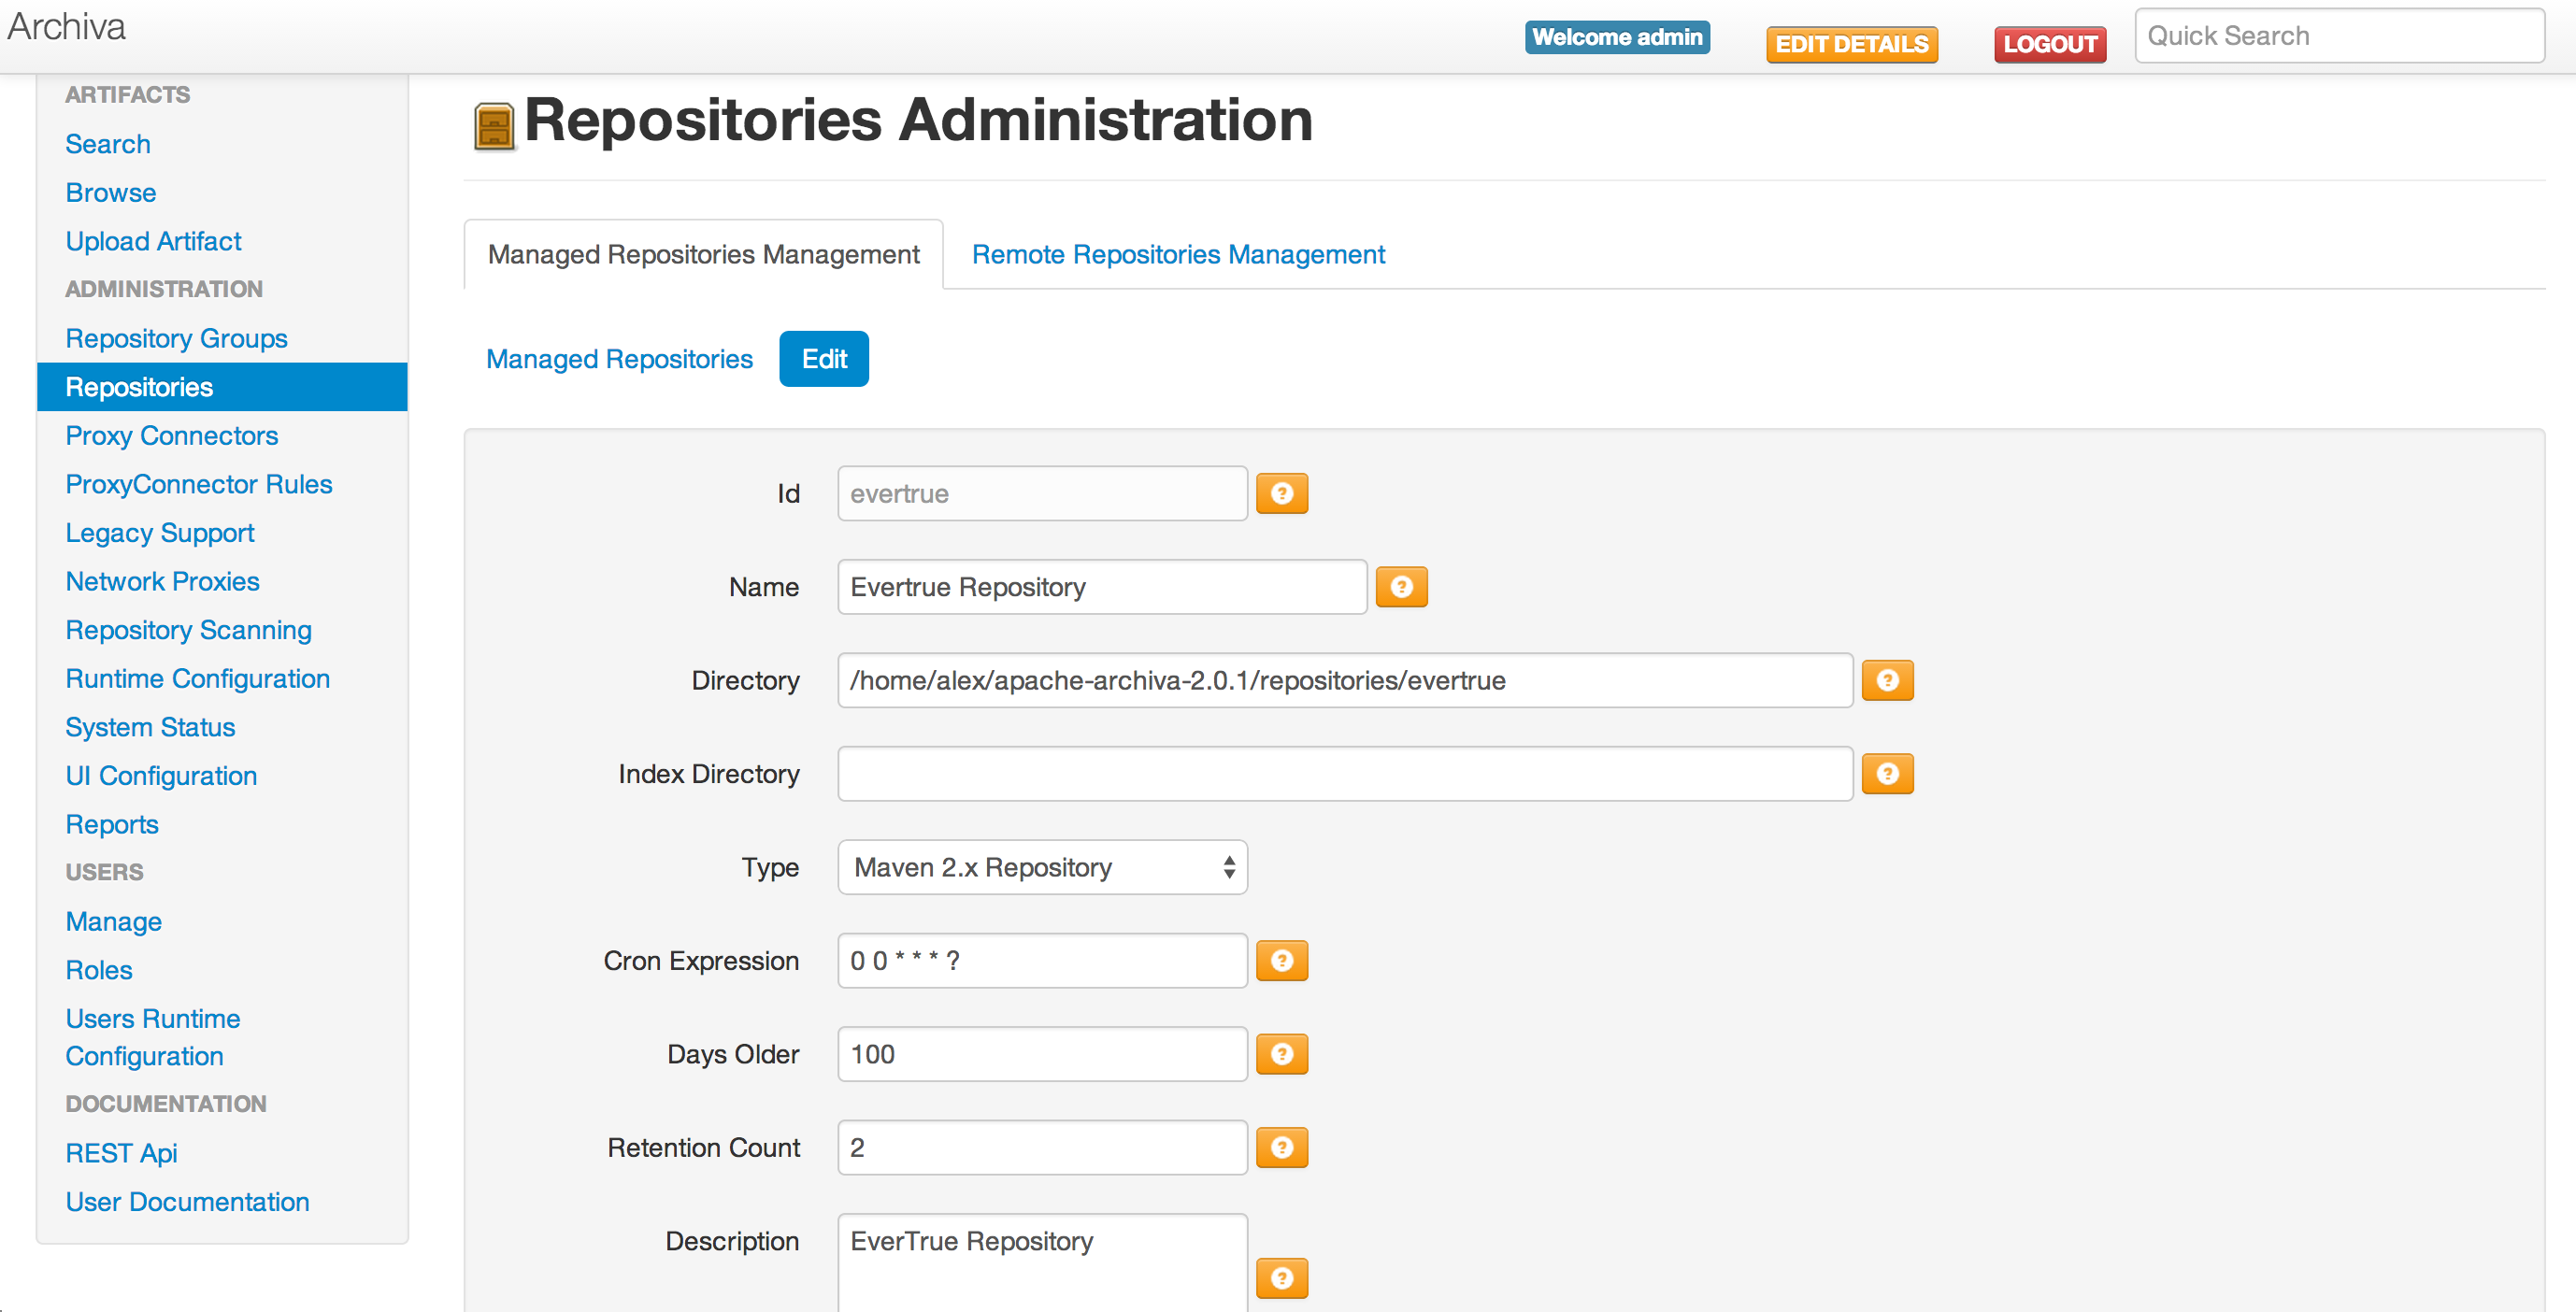The height and width of the screenshot is (1312, 2576).
Task: Open help icon beside Directory field
Action: [x=1887, y=680]
